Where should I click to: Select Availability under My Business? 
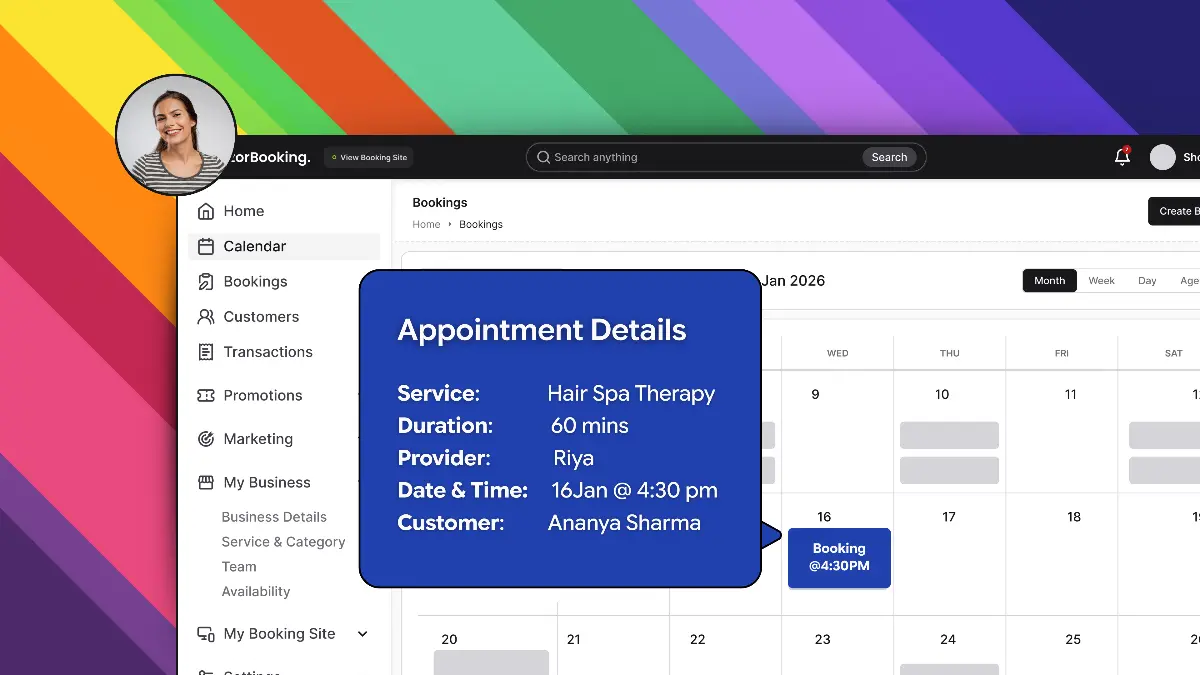tap(255, 591)
